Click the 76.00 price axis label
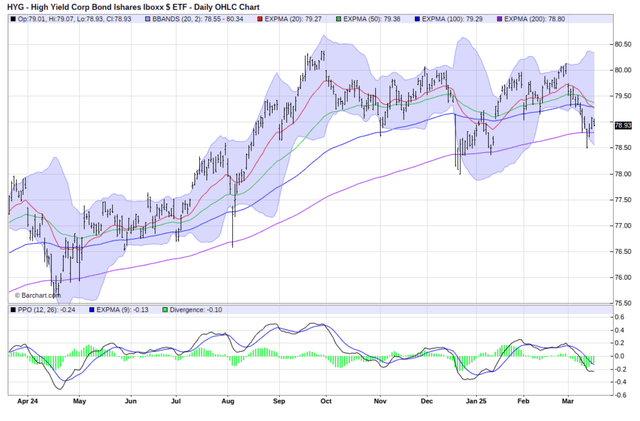This screenshot has height=421, width=640. click(623, 277)
